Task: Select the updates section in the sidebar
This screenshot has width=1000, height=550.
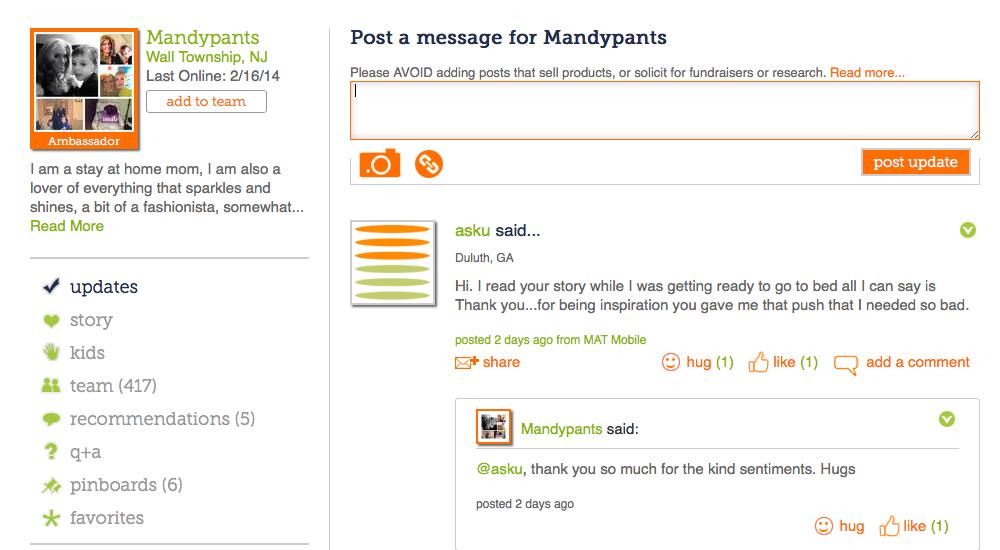Action: click(104, 287)
